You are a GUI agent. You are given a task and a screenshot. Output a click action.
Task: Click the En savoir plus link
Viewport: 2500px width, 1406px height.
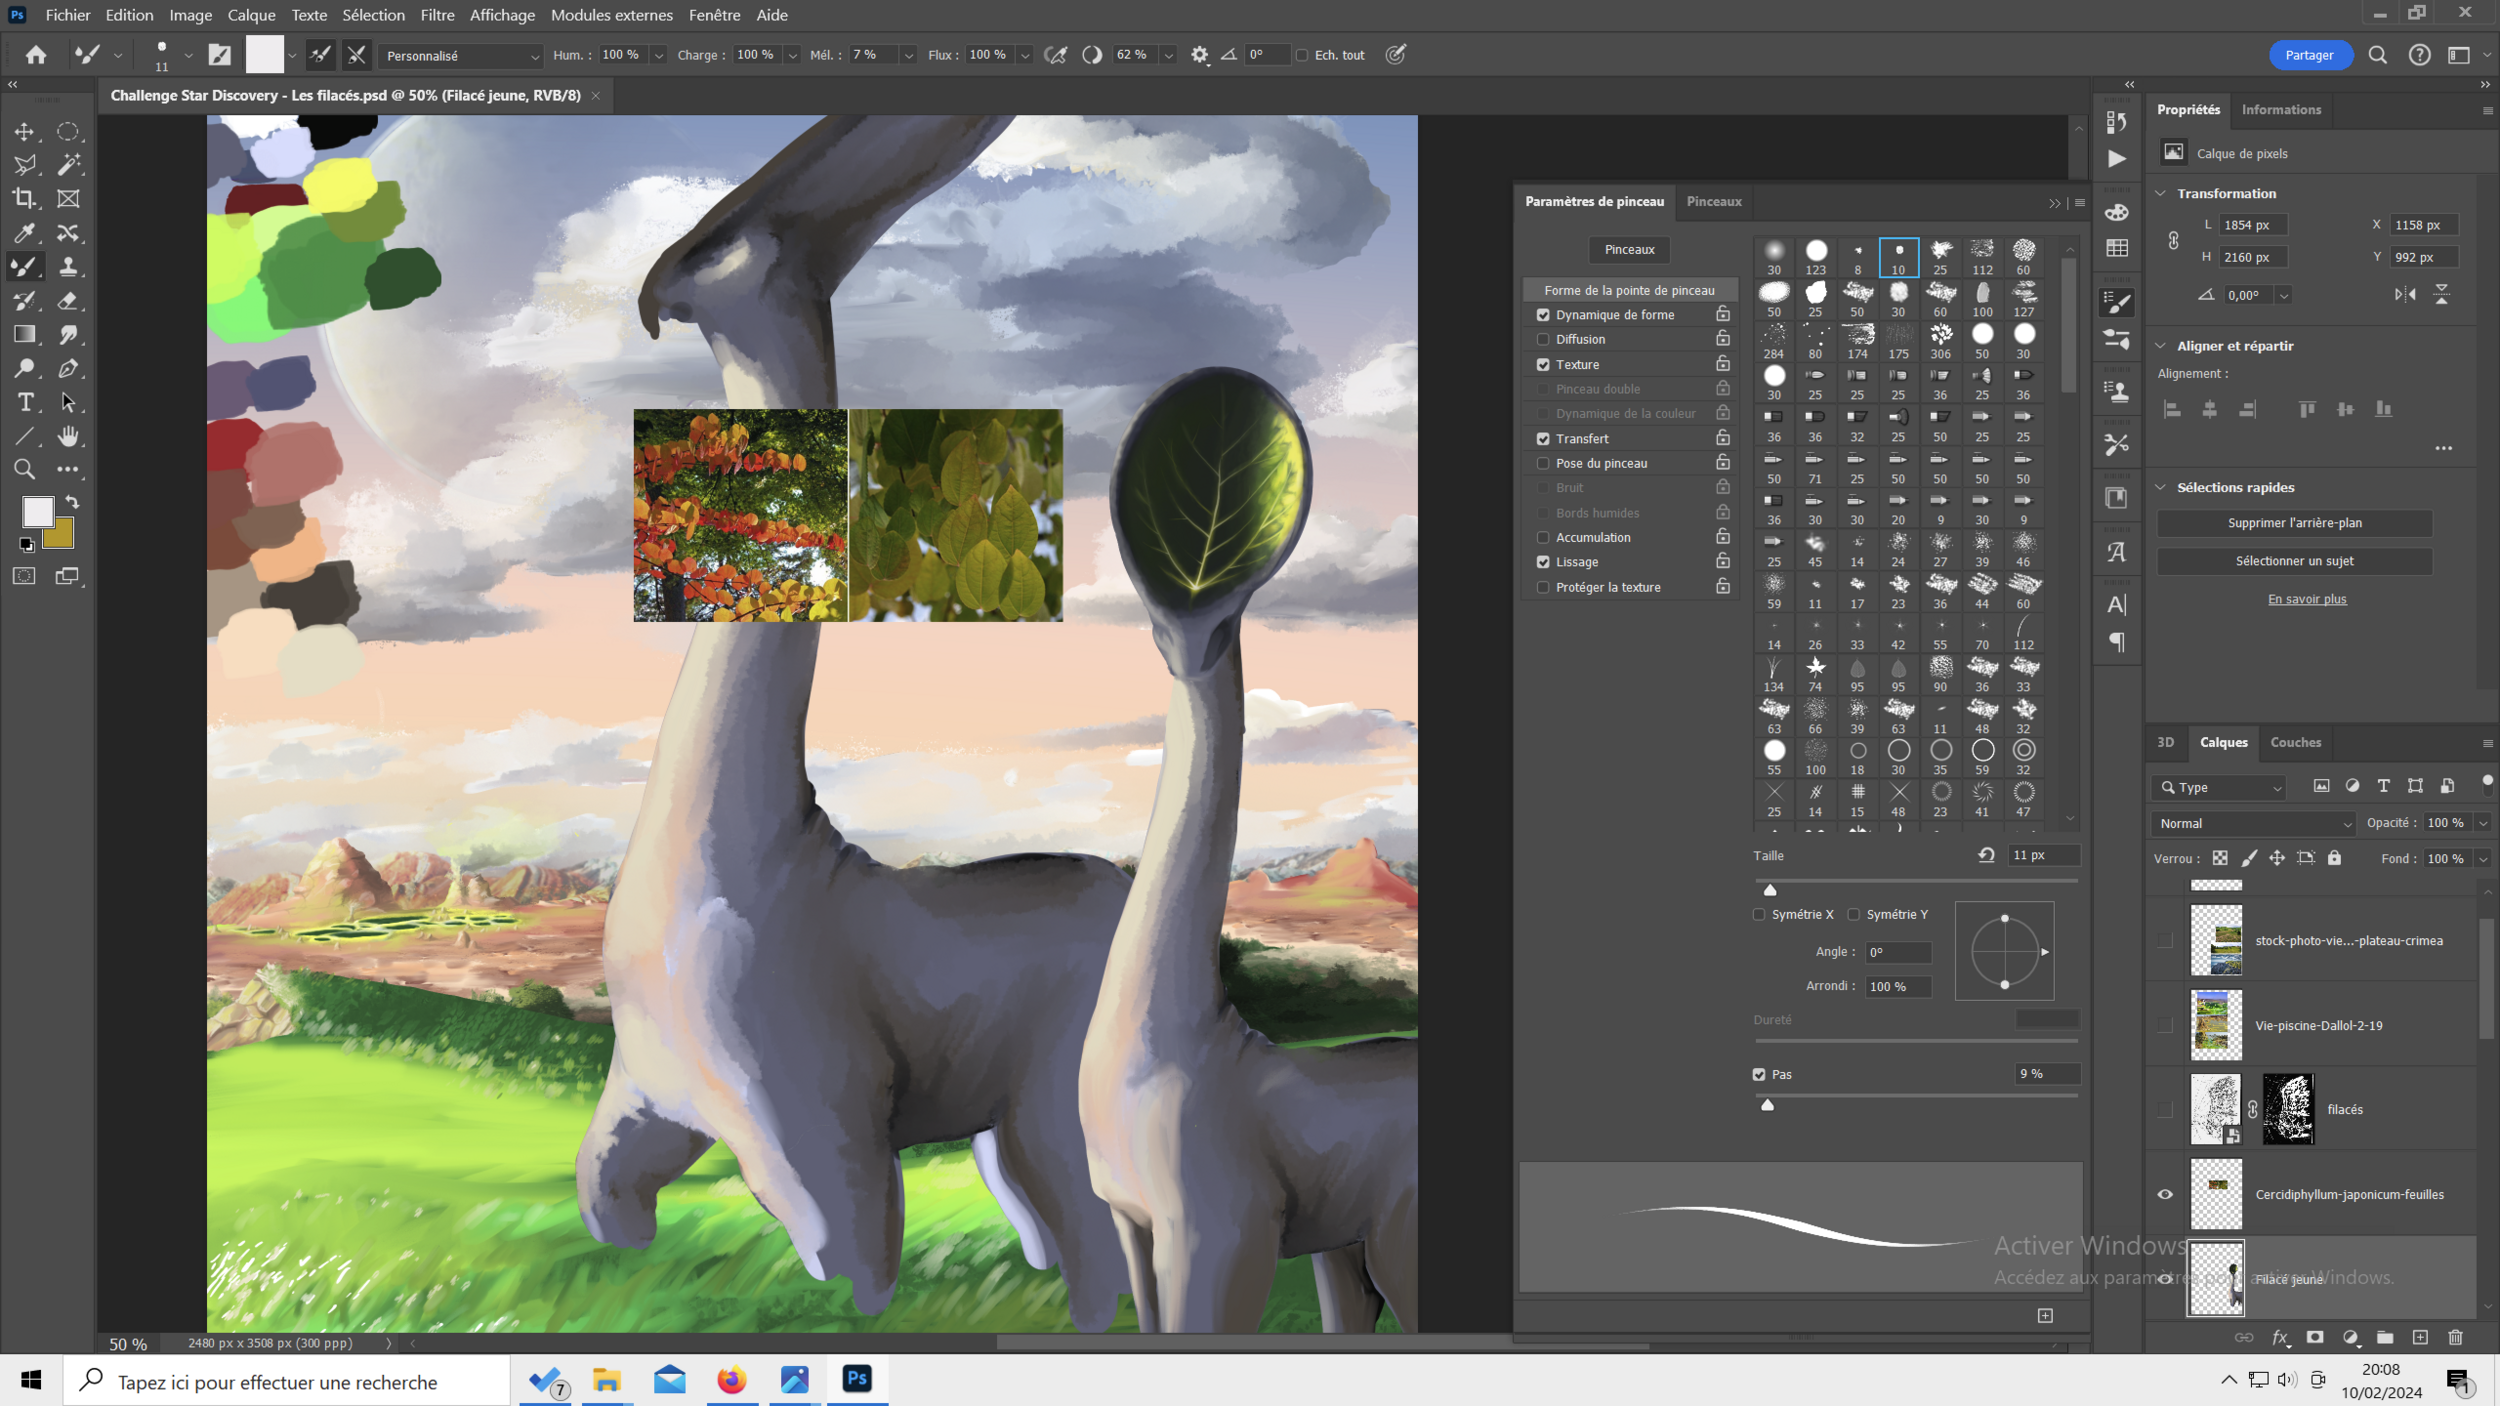pos(2306,599)
